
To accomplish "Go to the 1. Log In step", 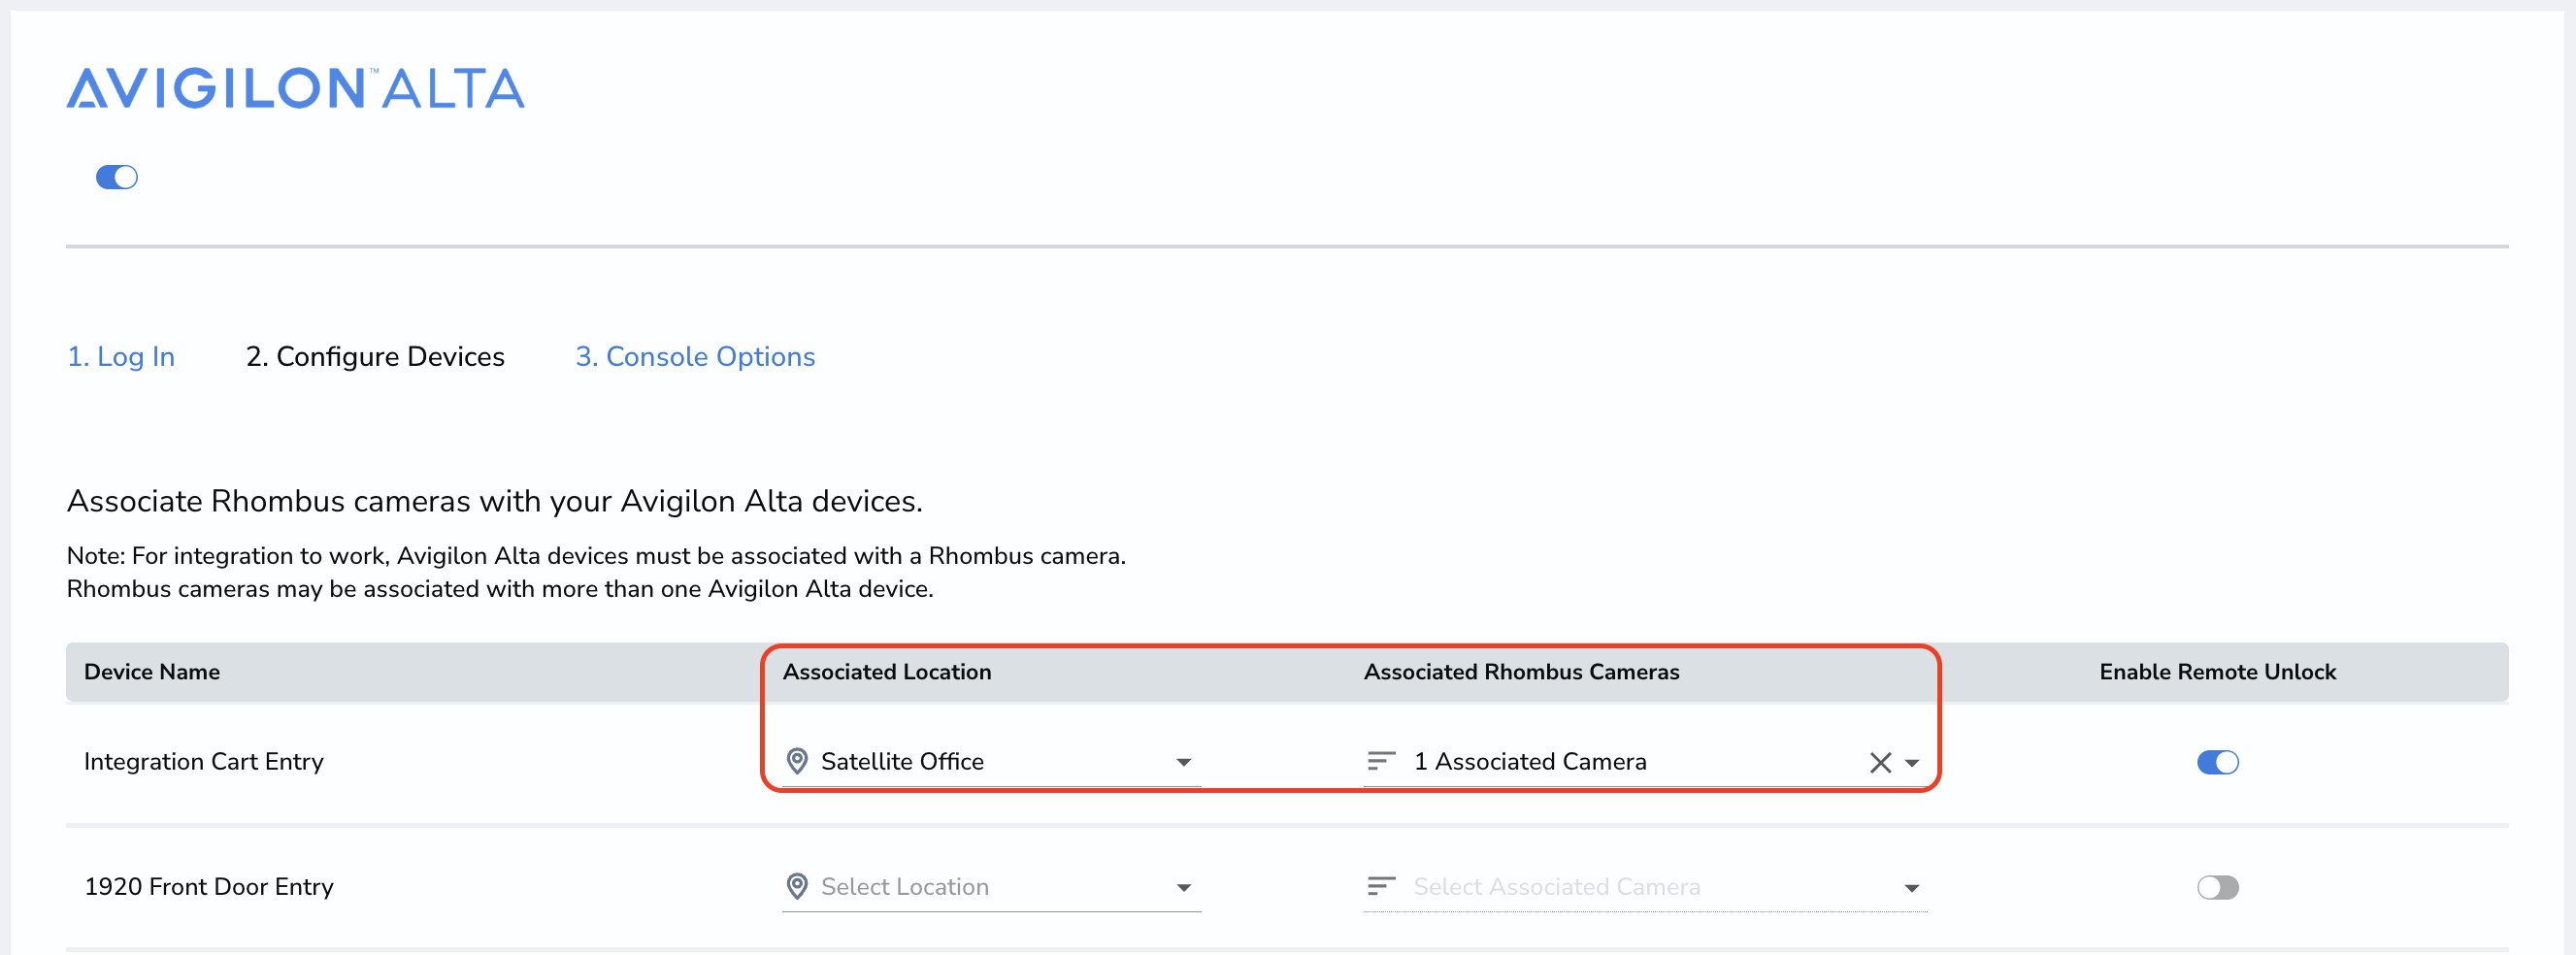I will coord(121,356).
